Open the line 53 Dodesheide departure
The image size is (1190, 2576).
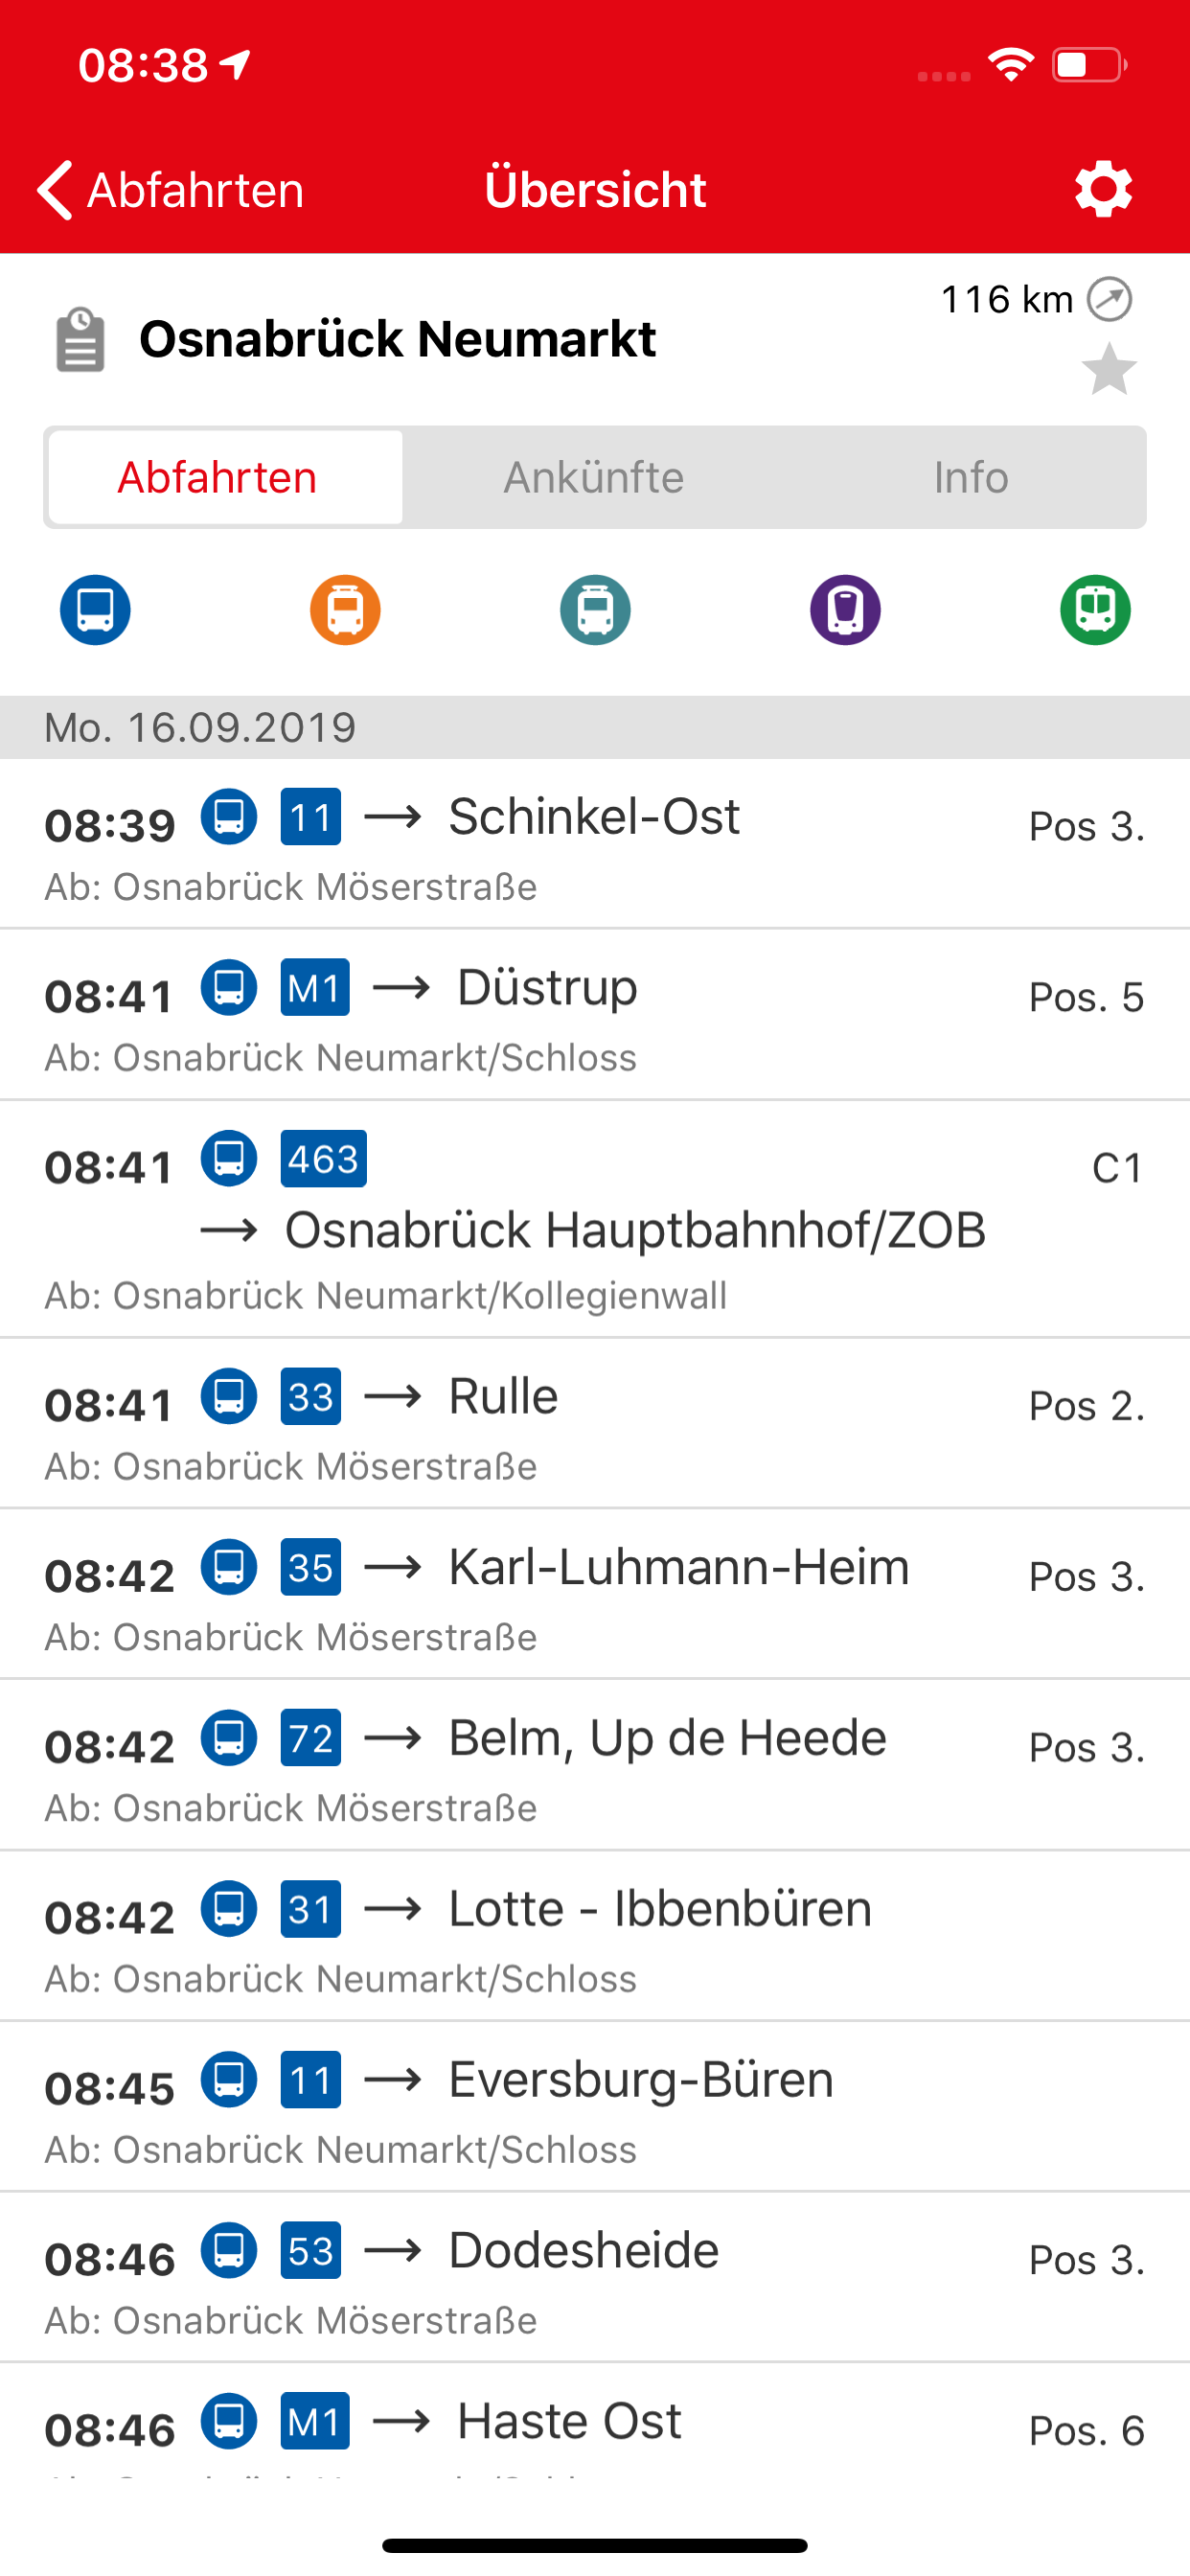click(x=594, y=2278)
